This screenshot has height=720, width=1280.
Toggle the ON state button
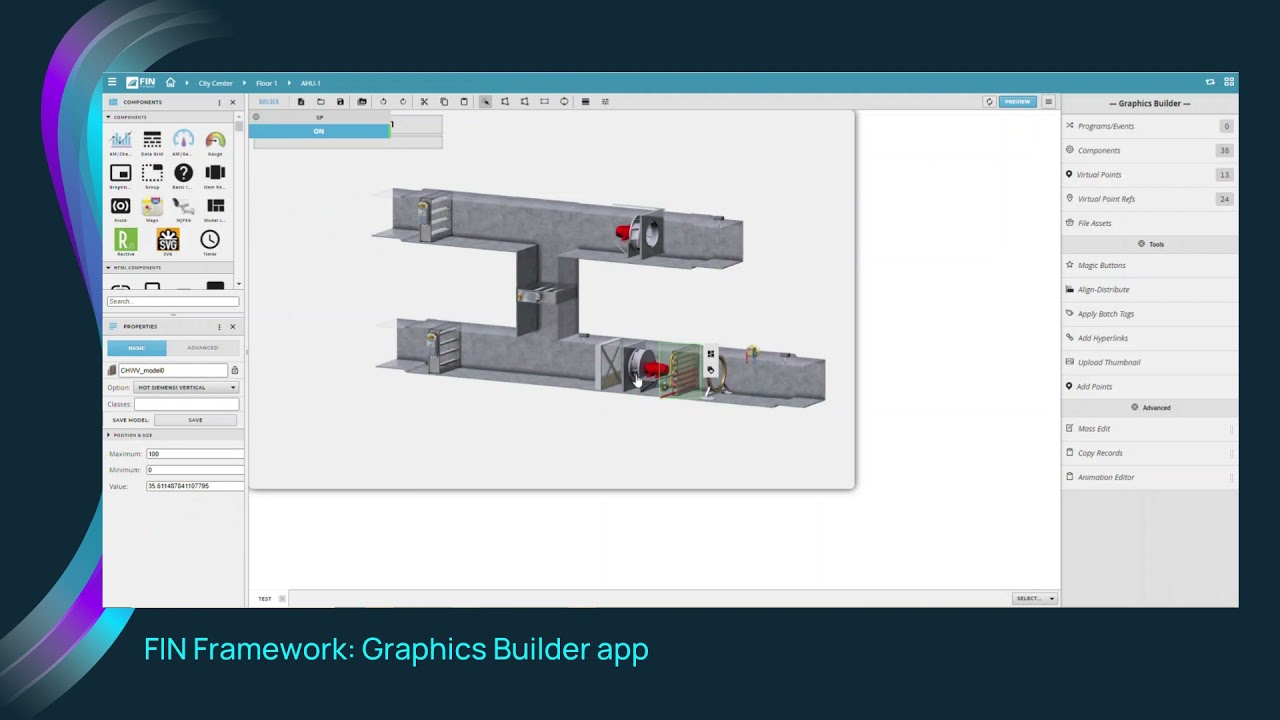click(319, 131)
